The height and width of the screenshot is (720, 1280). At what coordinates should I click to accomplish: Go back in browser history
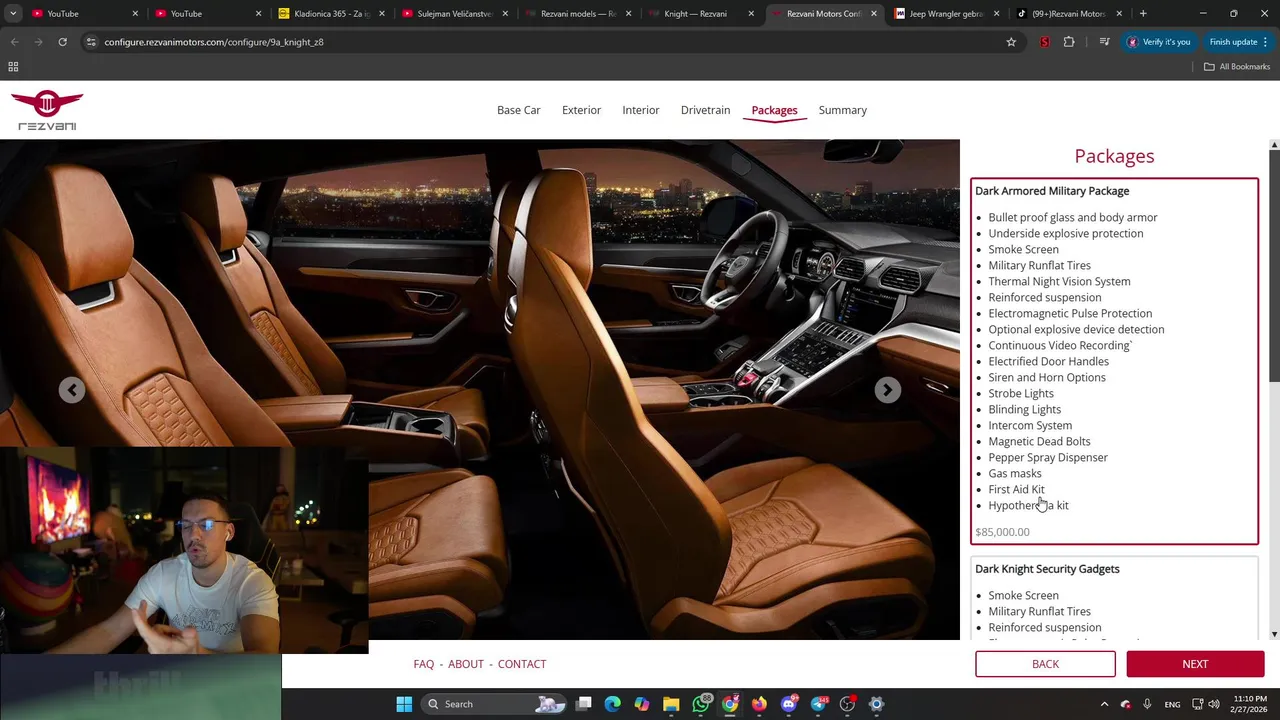pos(14,42)
